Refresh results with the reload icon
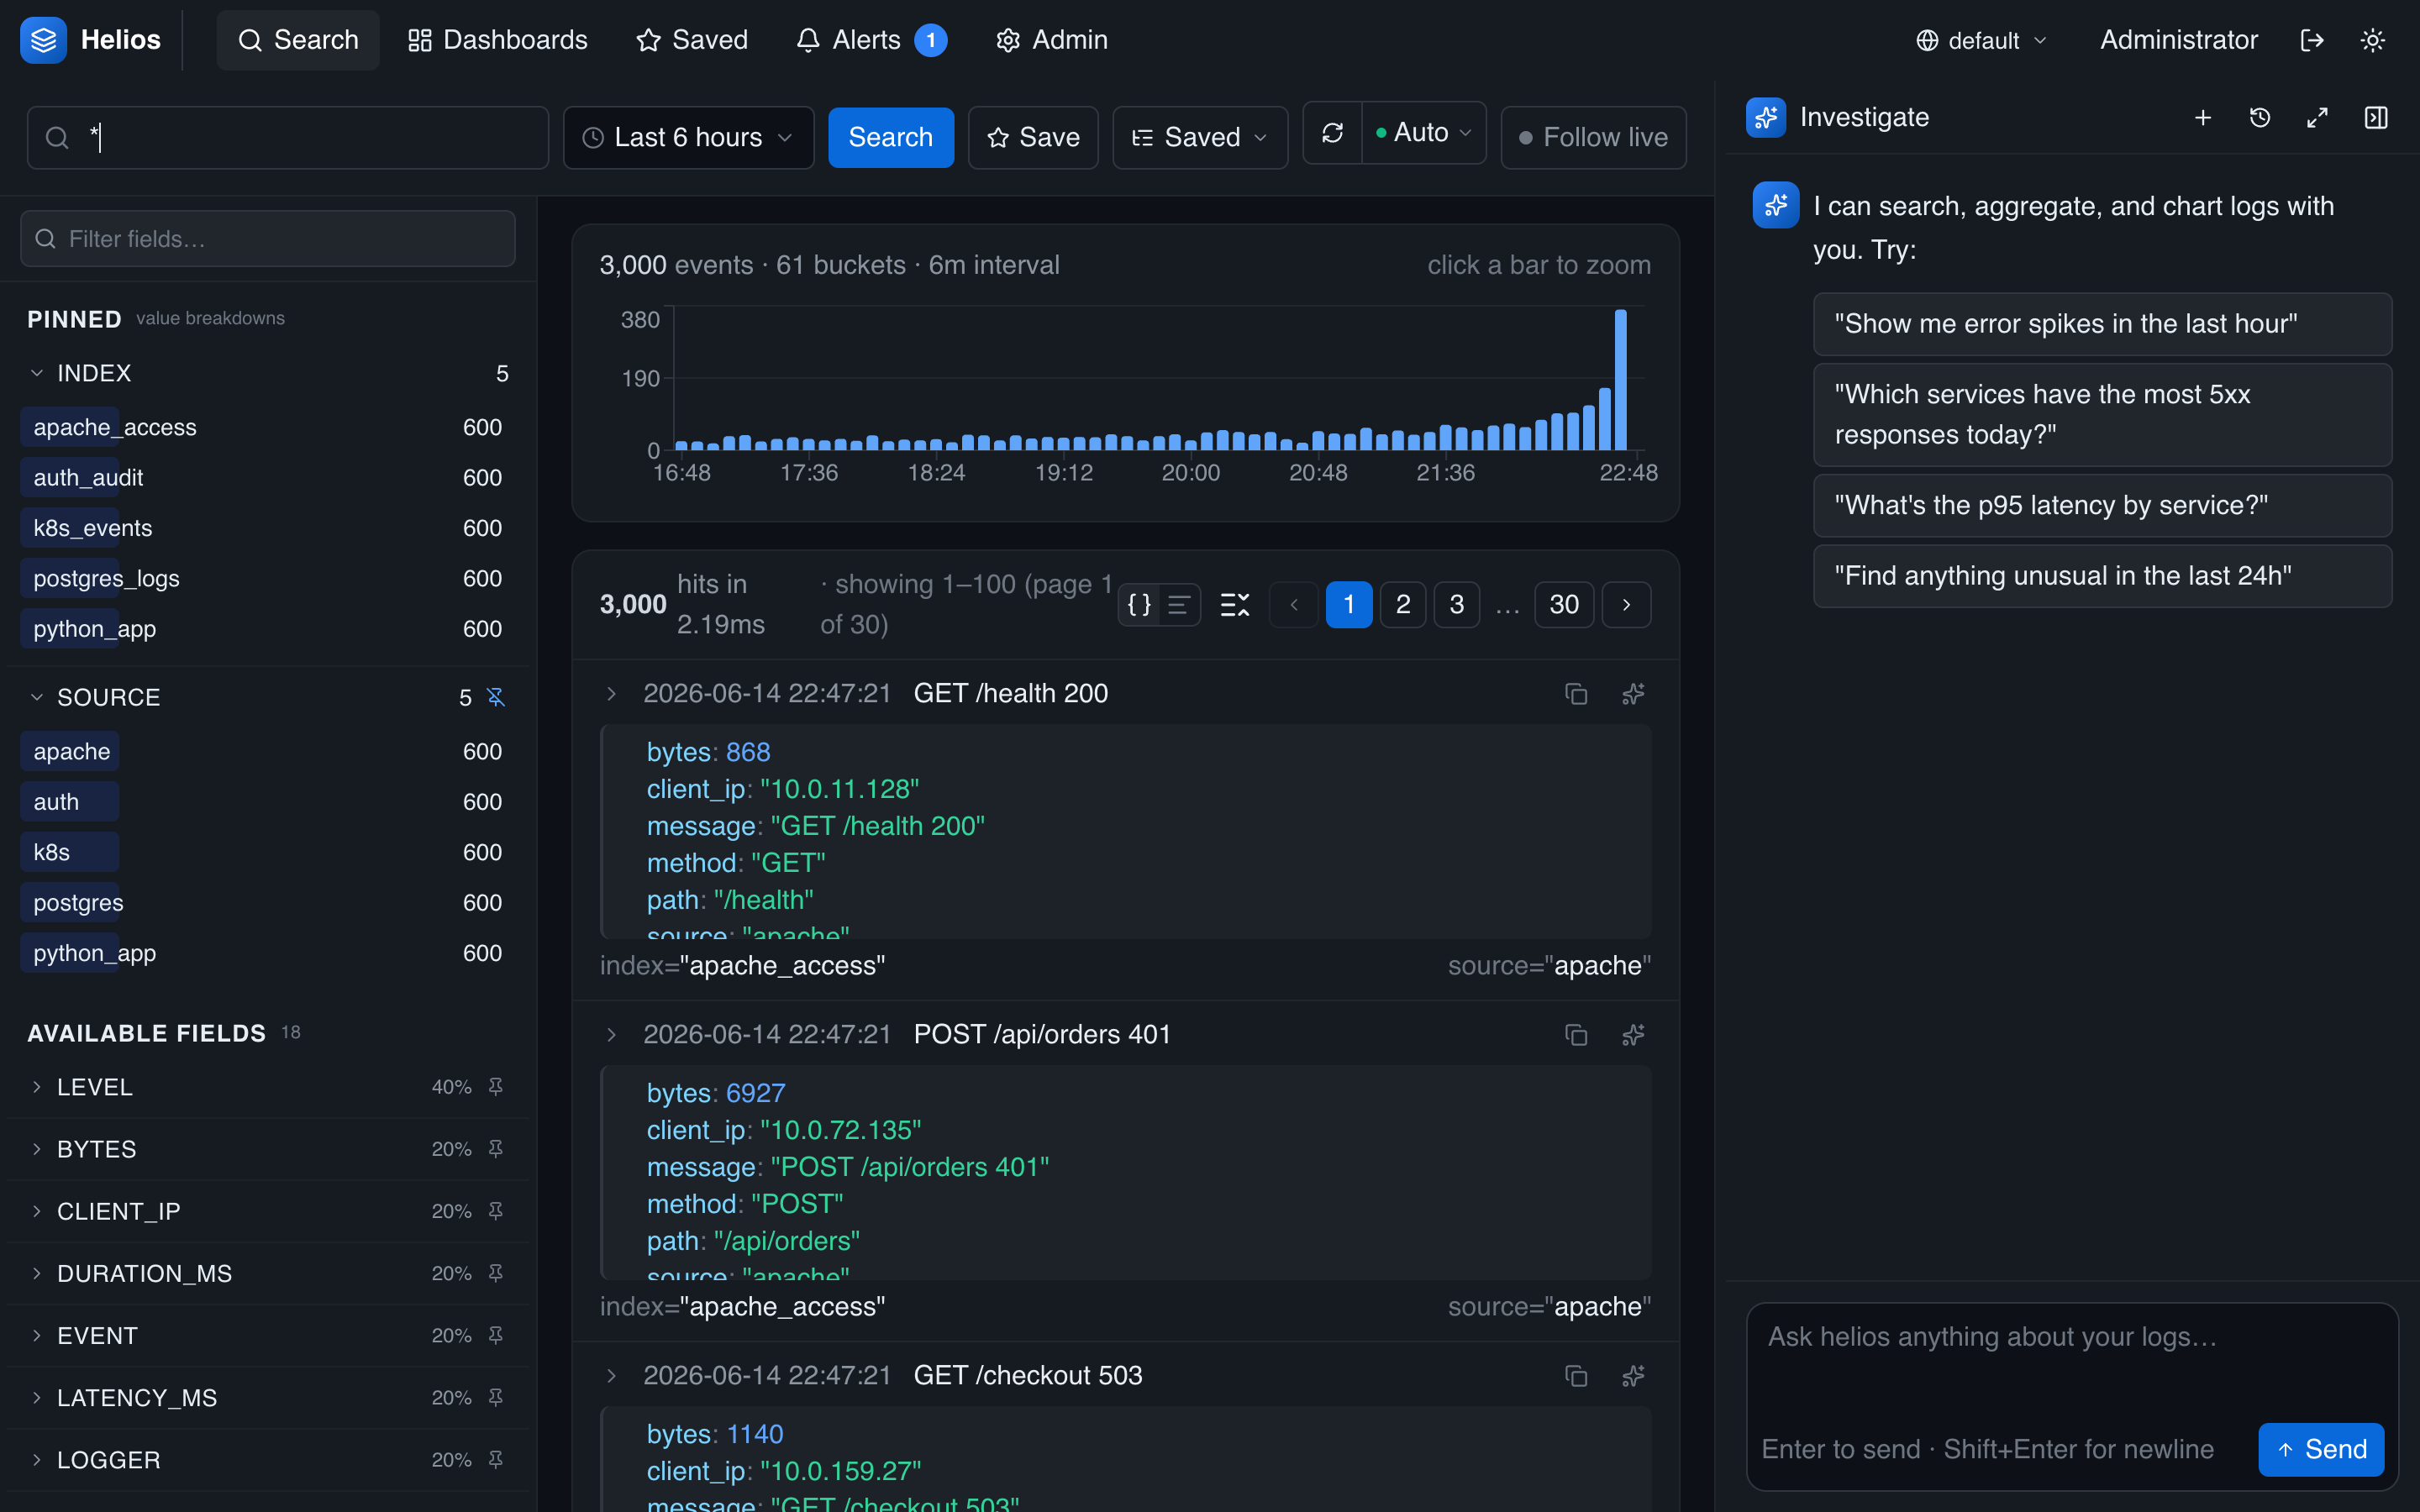 click(x=1332, y=133)
